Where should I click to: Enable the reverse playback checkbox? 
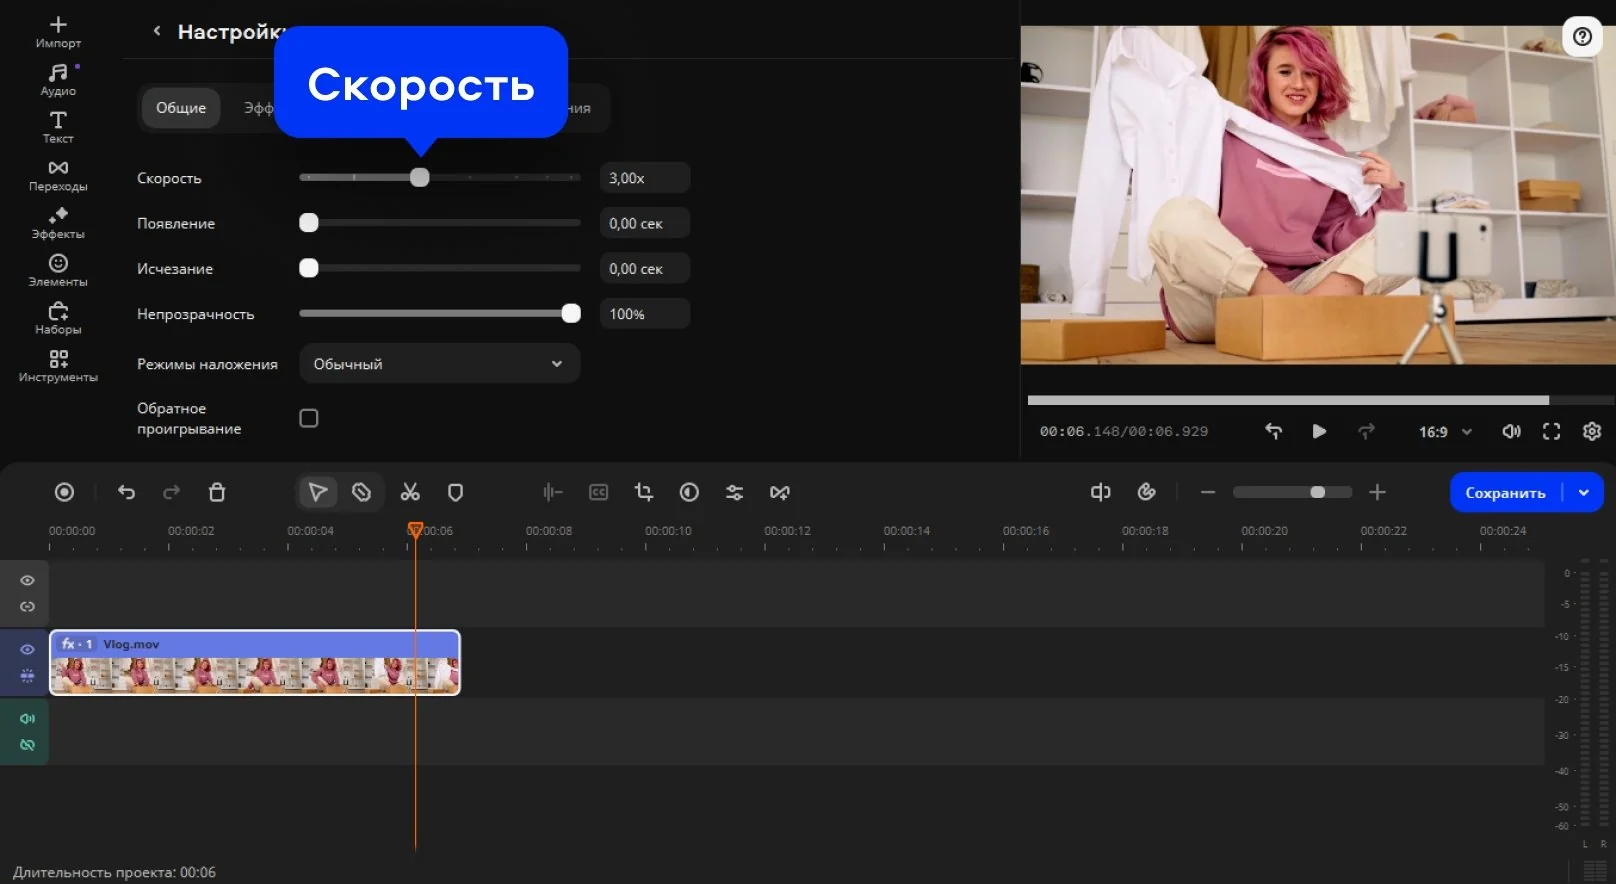pyautogui.click(x=309, y=418)
